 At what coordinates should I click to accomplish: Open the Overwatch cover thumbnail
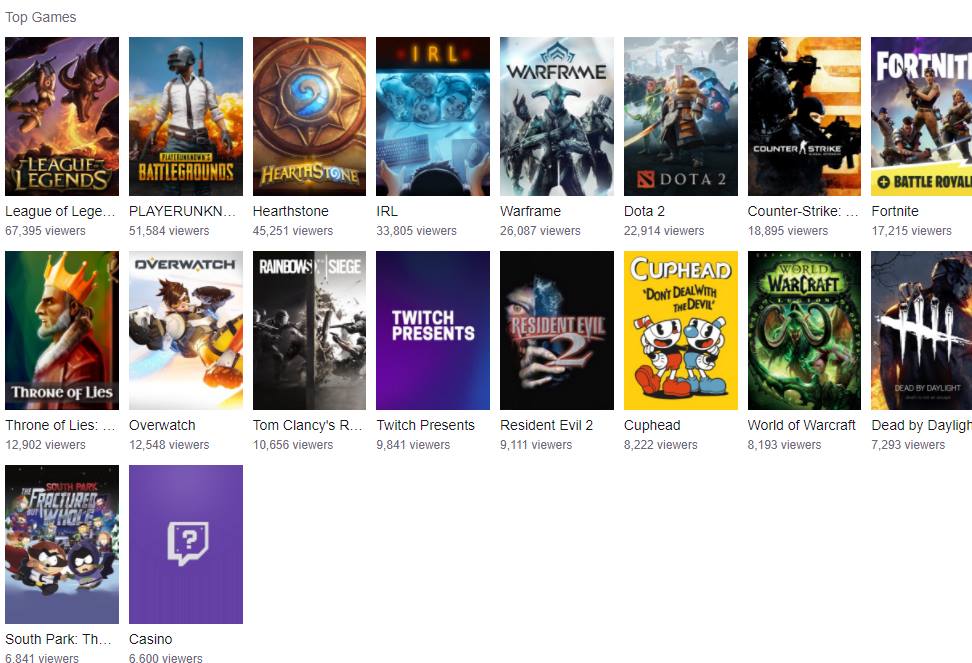coord(186,330)
